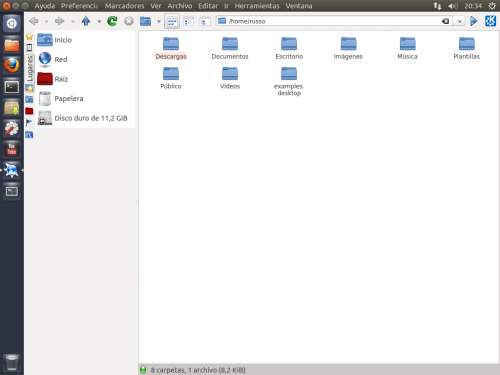Click the red folder sidebar tab icon

point(29,111)
